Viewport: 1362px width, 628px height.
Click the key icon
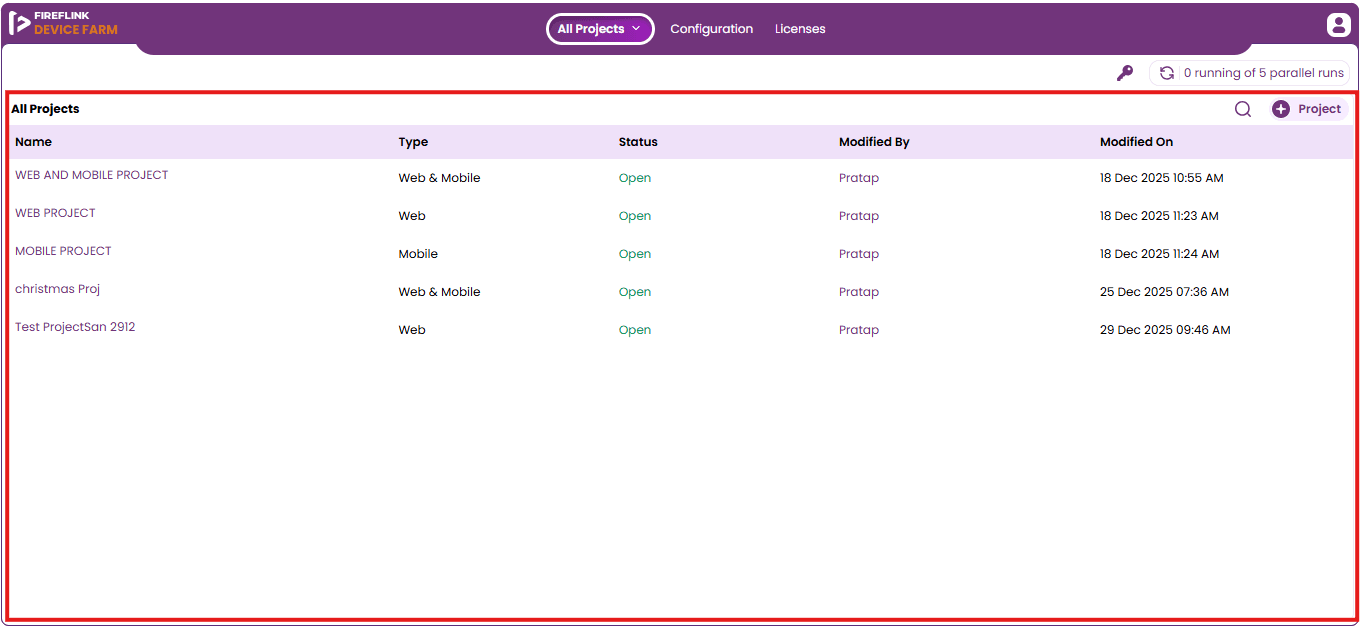[x=1125, y=73]
